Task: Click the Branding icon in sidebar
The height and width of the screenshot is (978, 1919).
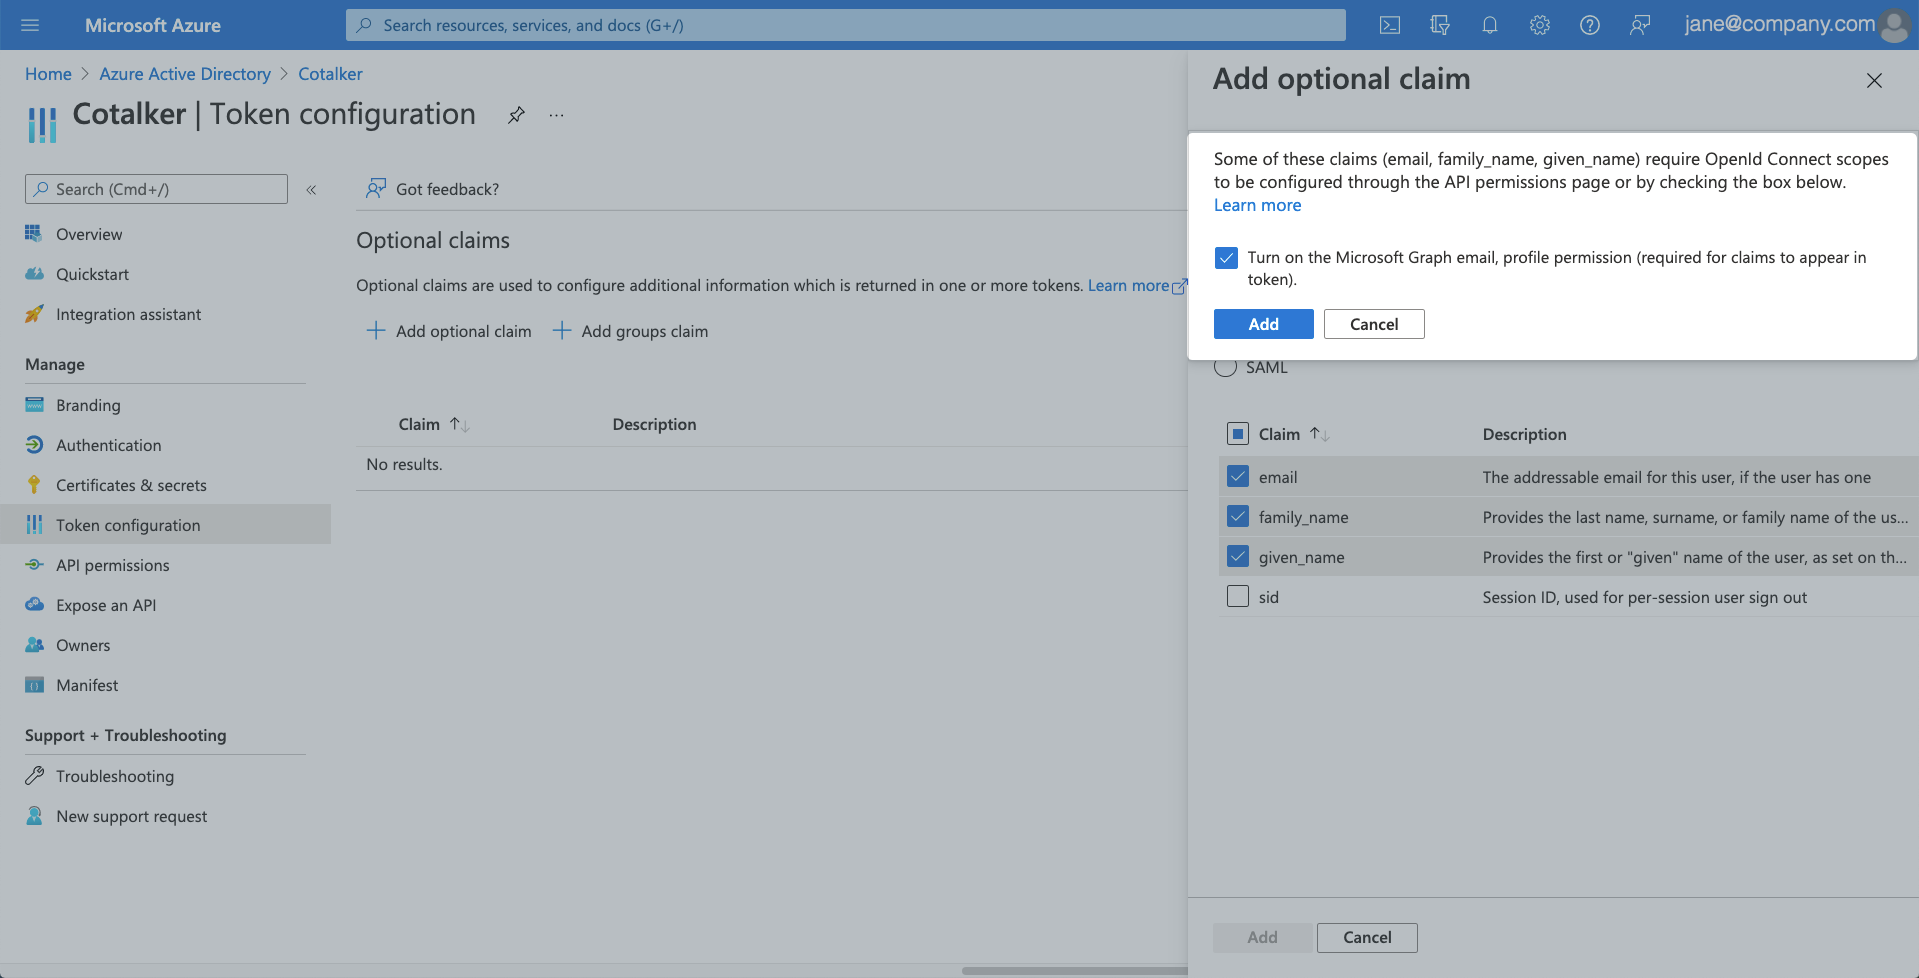Action: tap(34, 404)
